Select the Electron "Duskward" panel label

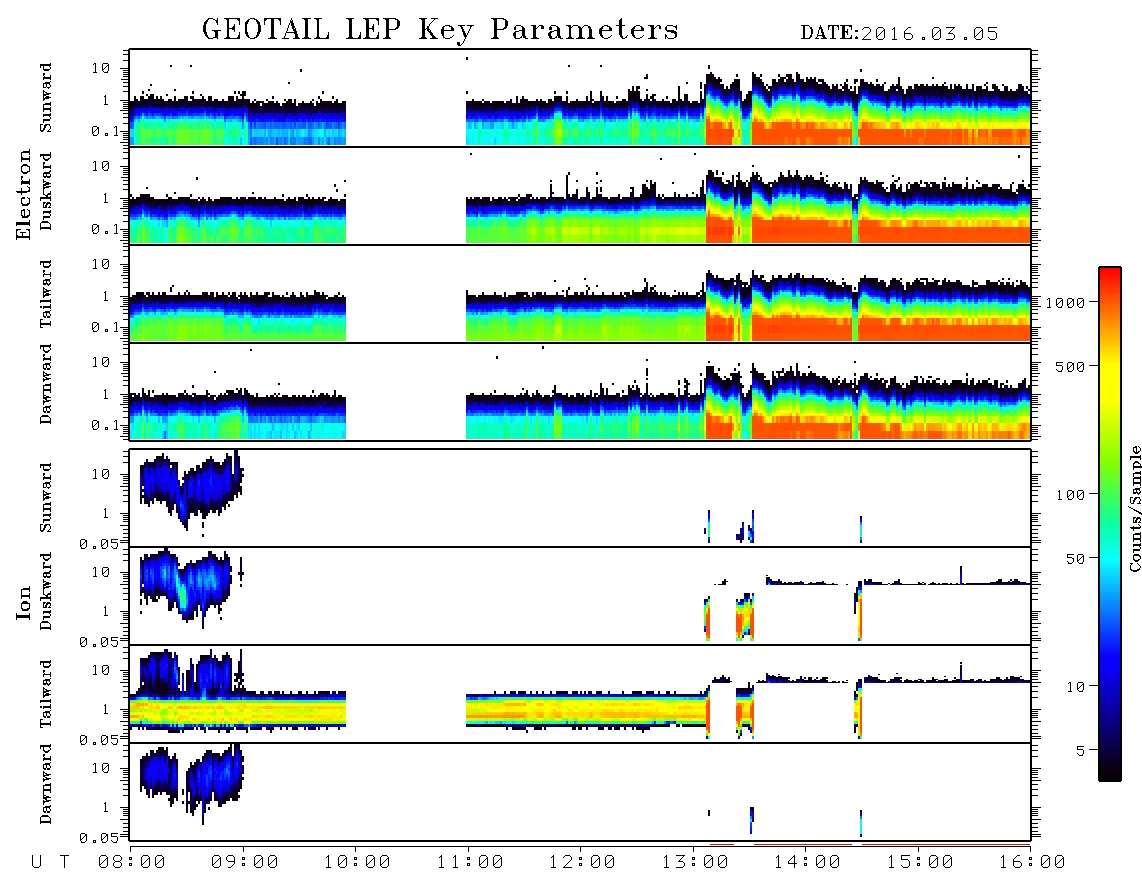[x=46, y=191]
